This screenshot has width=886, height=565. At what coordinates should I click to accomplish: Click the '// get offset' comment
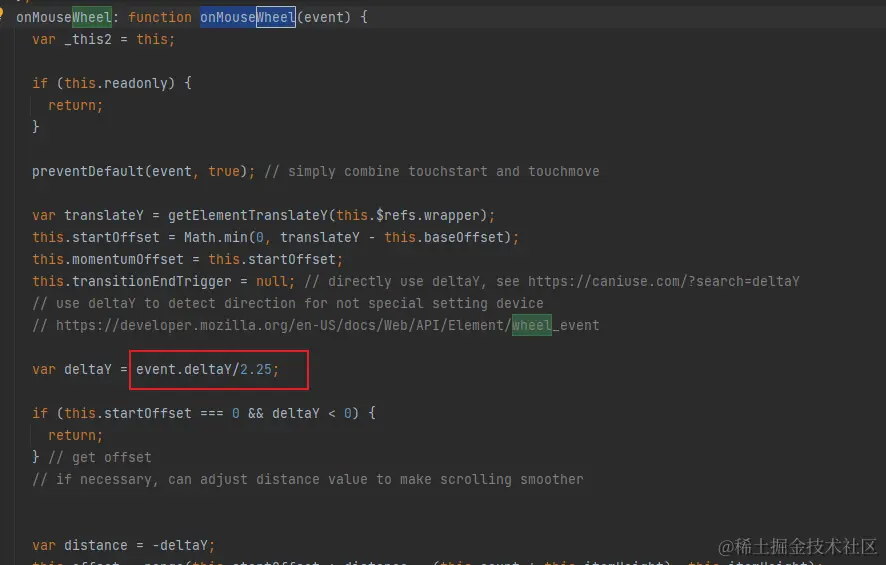[100, 457]
